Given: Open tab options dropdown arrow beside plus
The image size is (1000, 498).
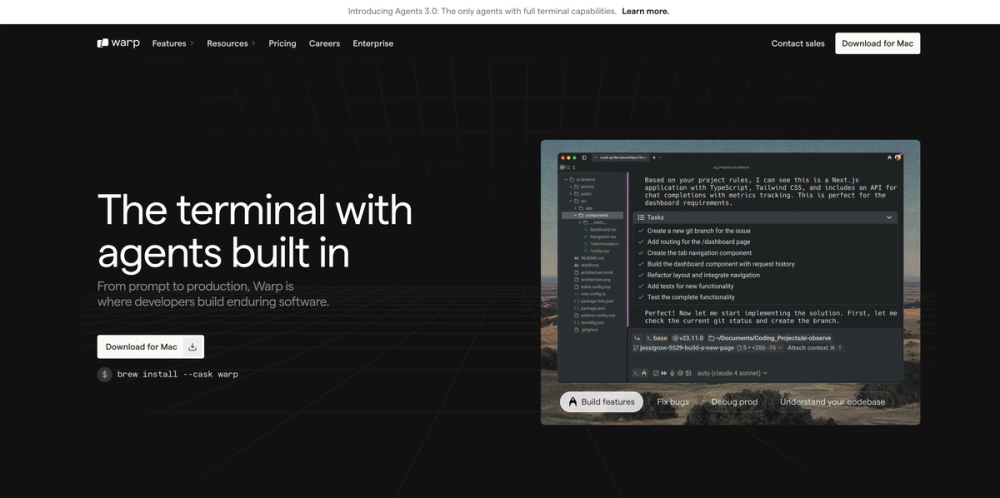Looking at the screenshot, I should click(660, 157).
